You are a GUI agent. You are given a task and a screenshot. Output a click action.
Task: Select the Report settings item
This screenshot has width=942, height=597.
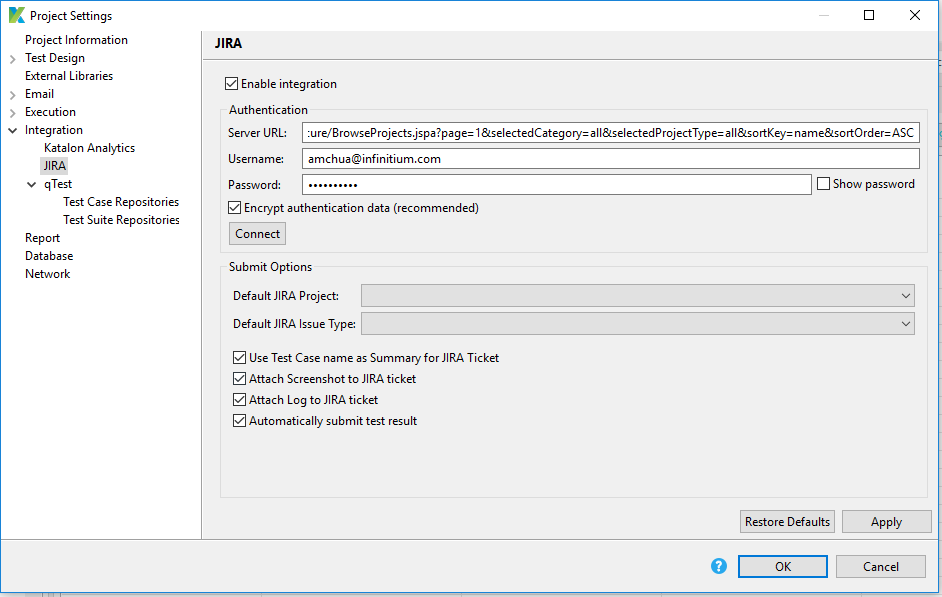pos(42,238)
